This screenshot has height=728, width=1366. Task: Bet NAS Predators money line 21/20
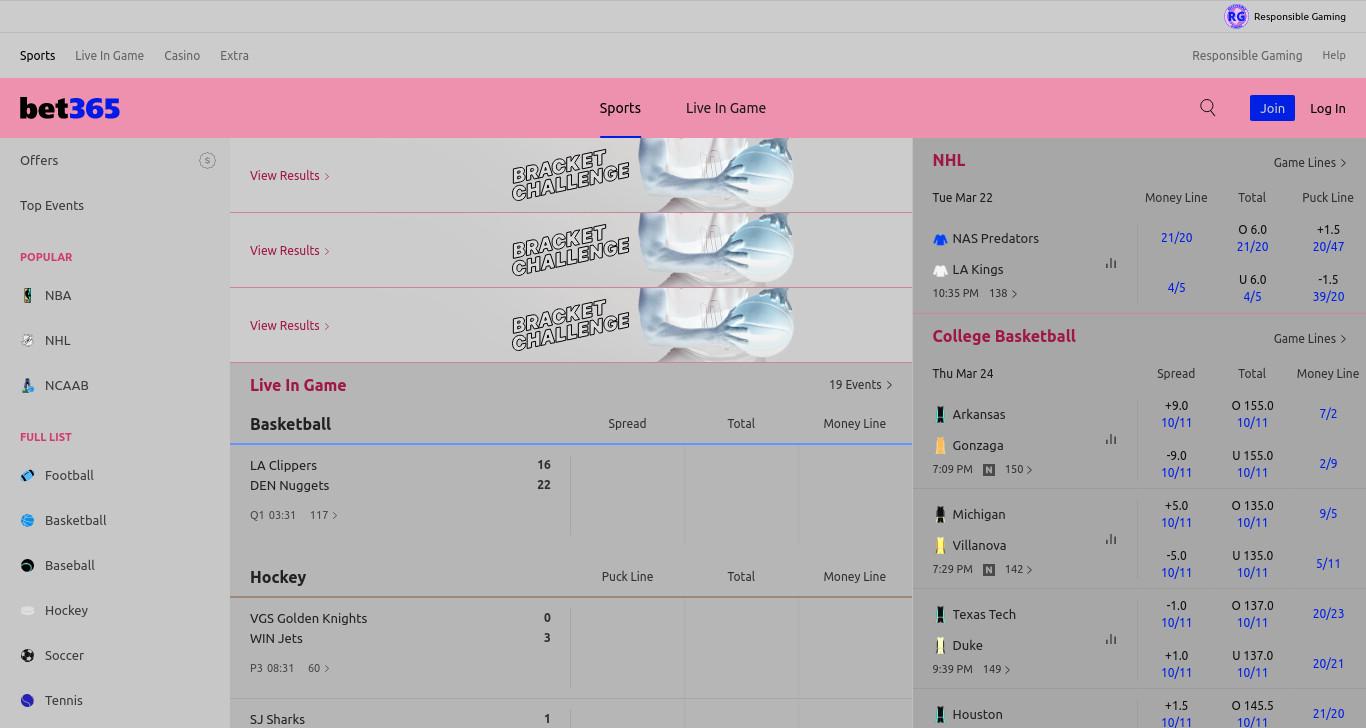[x=1176, y=238]
